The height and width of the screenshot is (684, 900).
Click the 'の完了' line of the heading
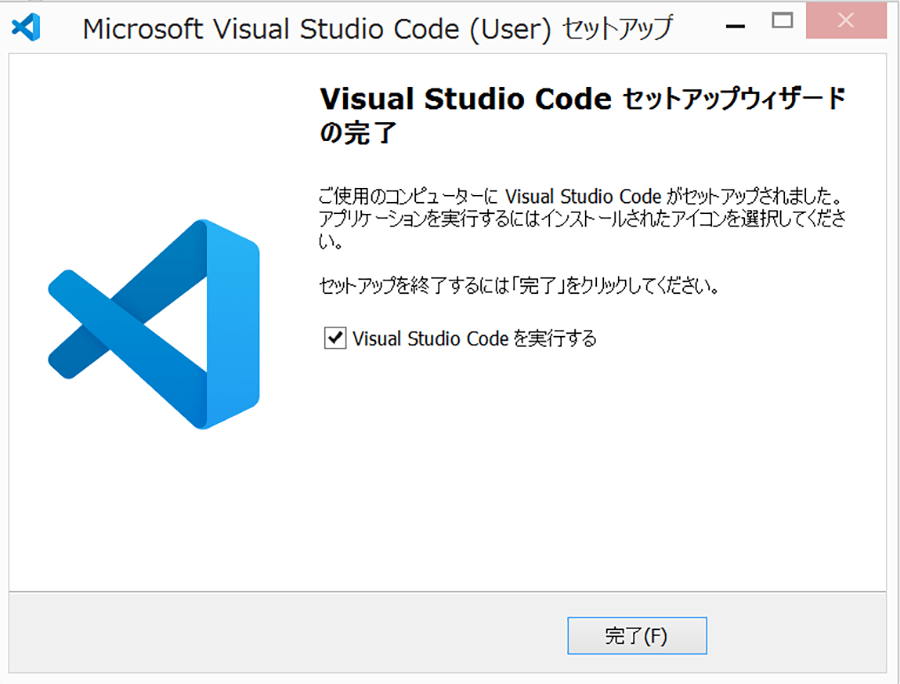pyautogui.click(x=358, y=133)
